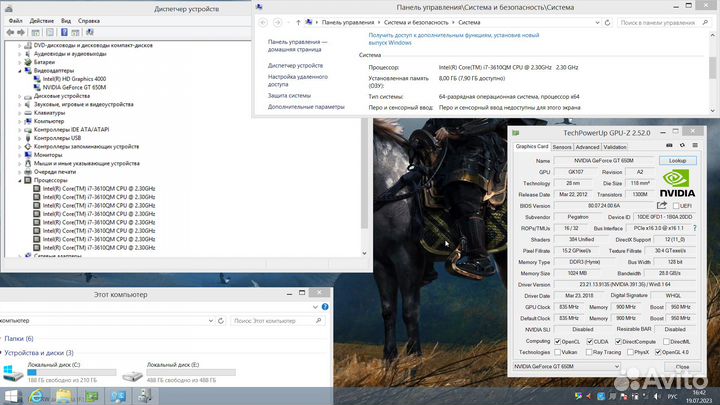Click the Control Panel search field
This screenshot has width=720, height=405.
point(664,22)
